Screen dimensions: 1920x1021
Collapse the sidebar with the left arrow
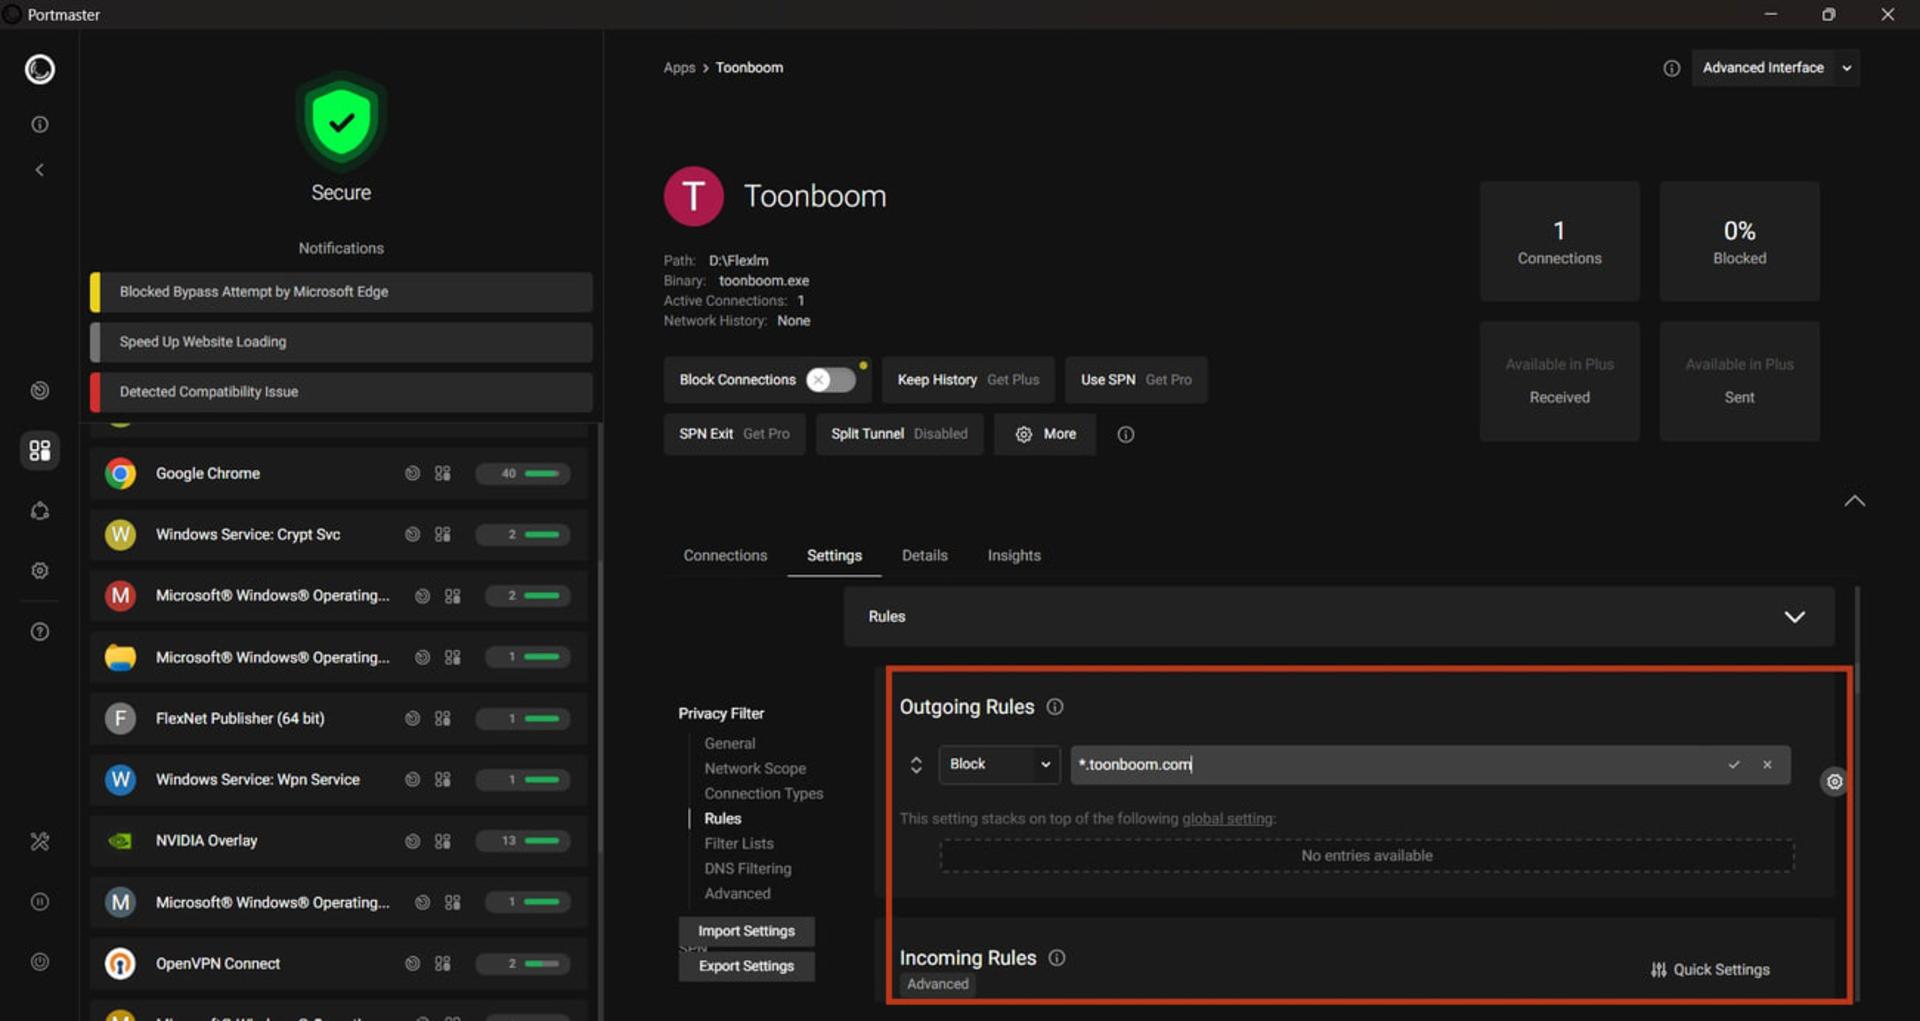click(40, 170)
